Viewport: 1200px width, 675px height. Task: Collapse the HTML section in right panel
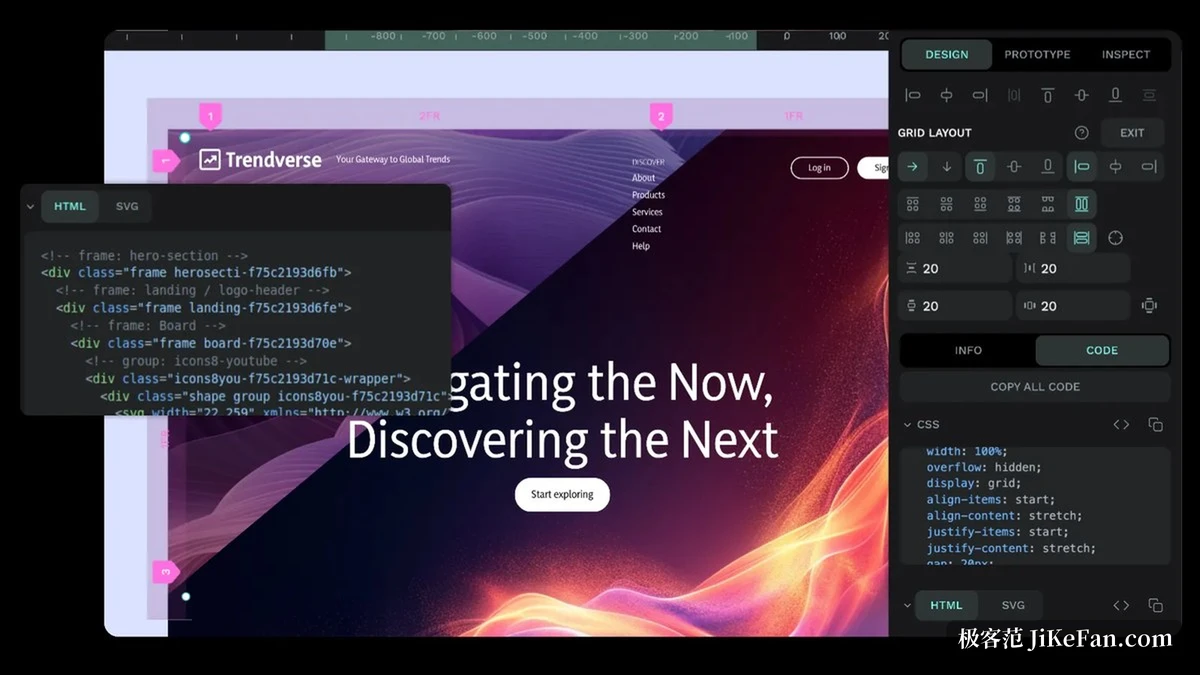(907, 605)
